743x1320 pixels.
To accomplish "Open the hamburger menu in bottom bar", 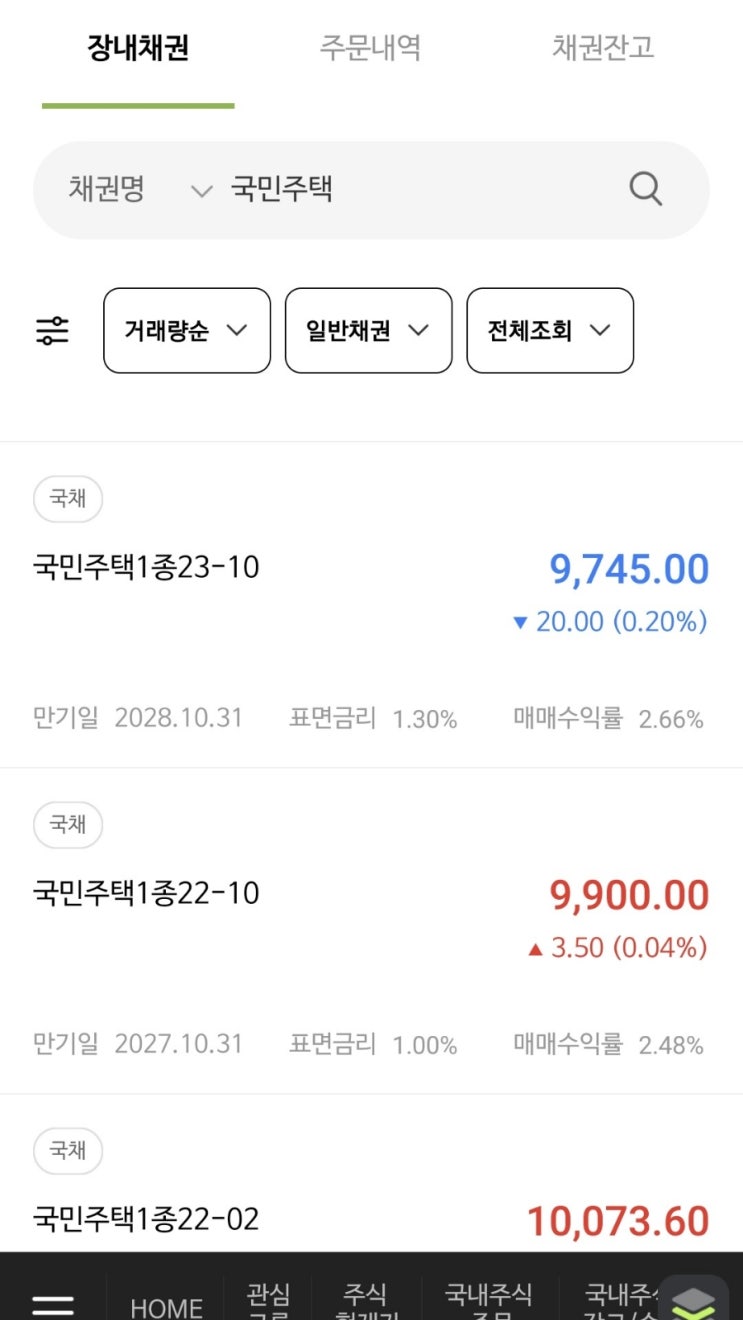I will pos(53,1304).
